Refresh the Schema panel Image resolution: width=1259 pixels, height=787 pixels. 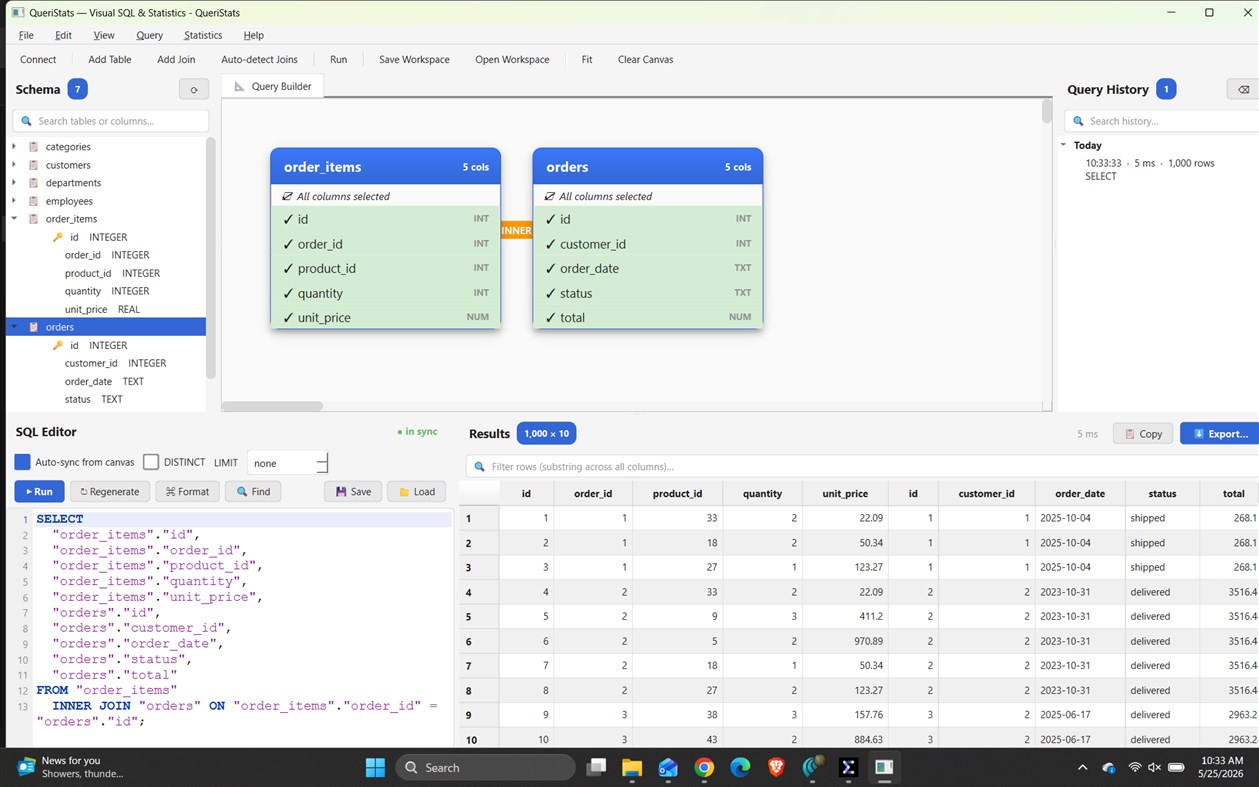coord(194,89)
